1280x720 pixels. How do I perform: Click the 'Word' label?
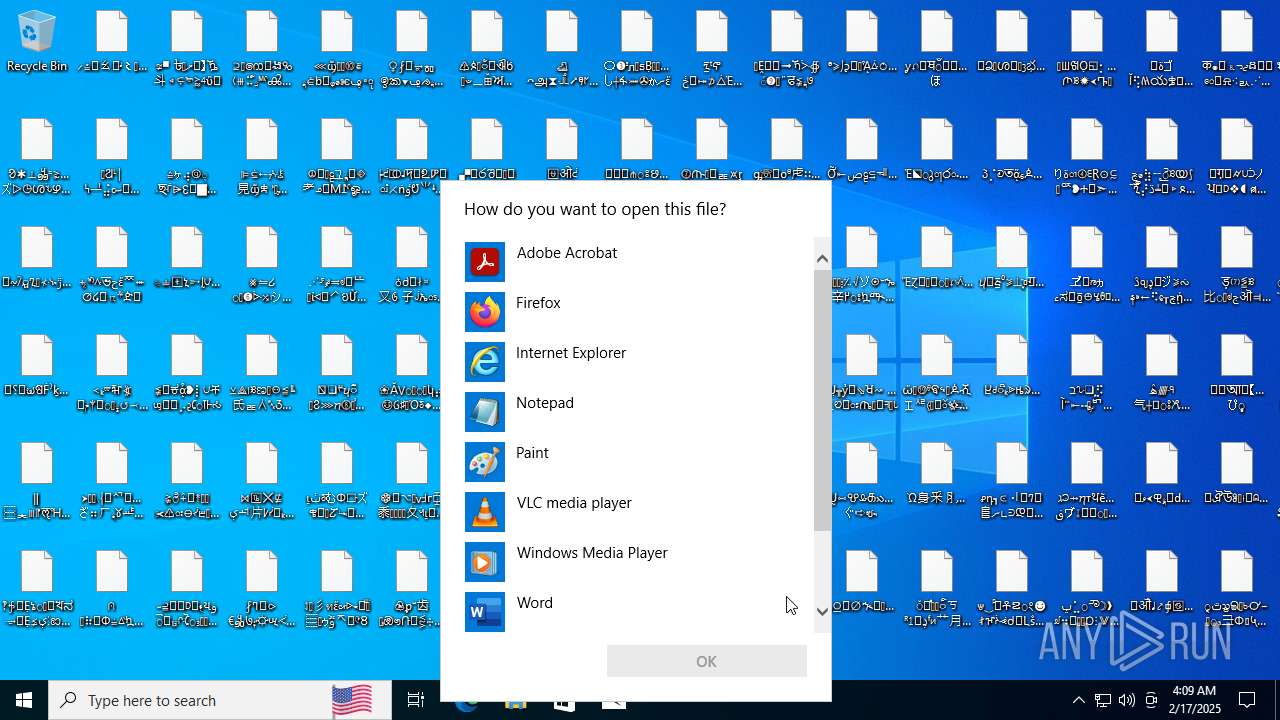(x=535, y=603)
